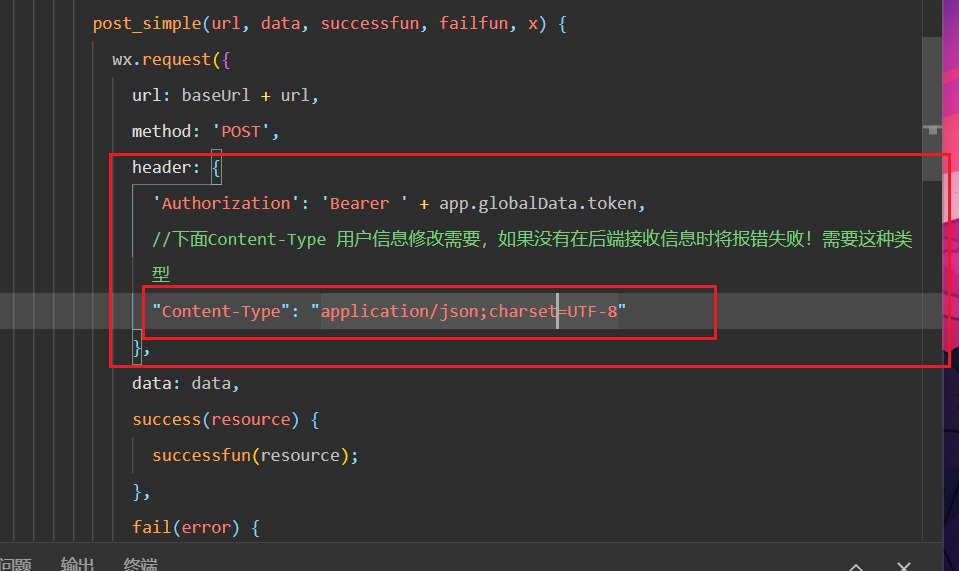Click the 'Authorization' header key
Image resolution: width=959 pixels, height=571 pixels.
click(x=226, y=203)
